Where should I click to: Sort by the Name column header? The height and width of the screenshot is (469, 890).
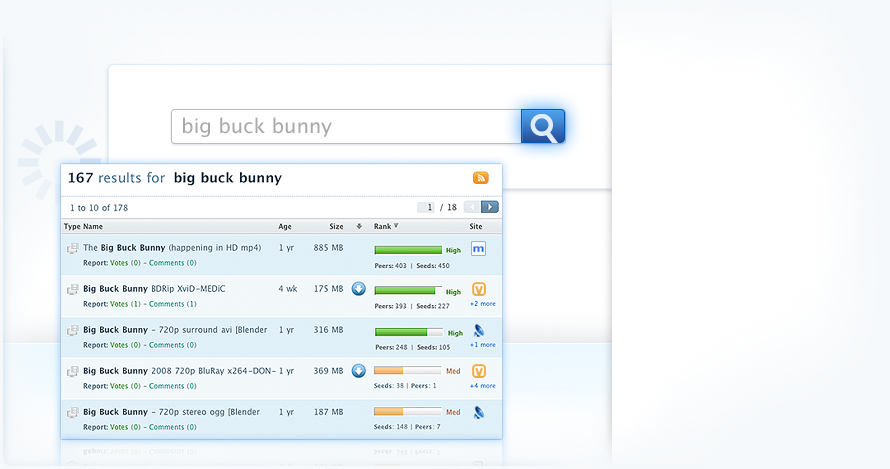(x=93, y=226)
